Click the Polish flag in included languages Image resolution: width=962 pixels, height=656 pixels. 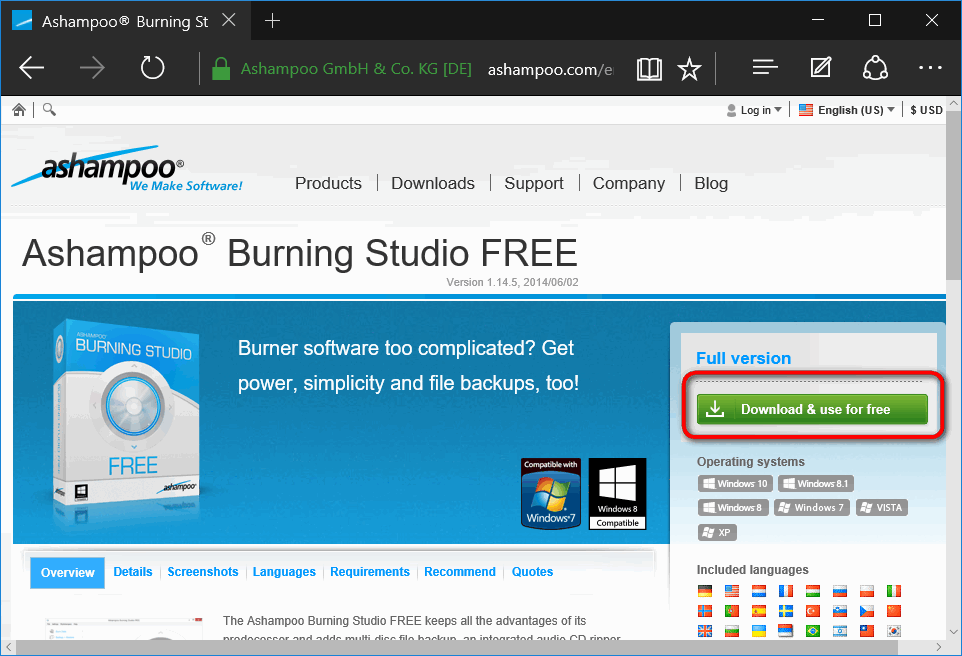(866, 591)
